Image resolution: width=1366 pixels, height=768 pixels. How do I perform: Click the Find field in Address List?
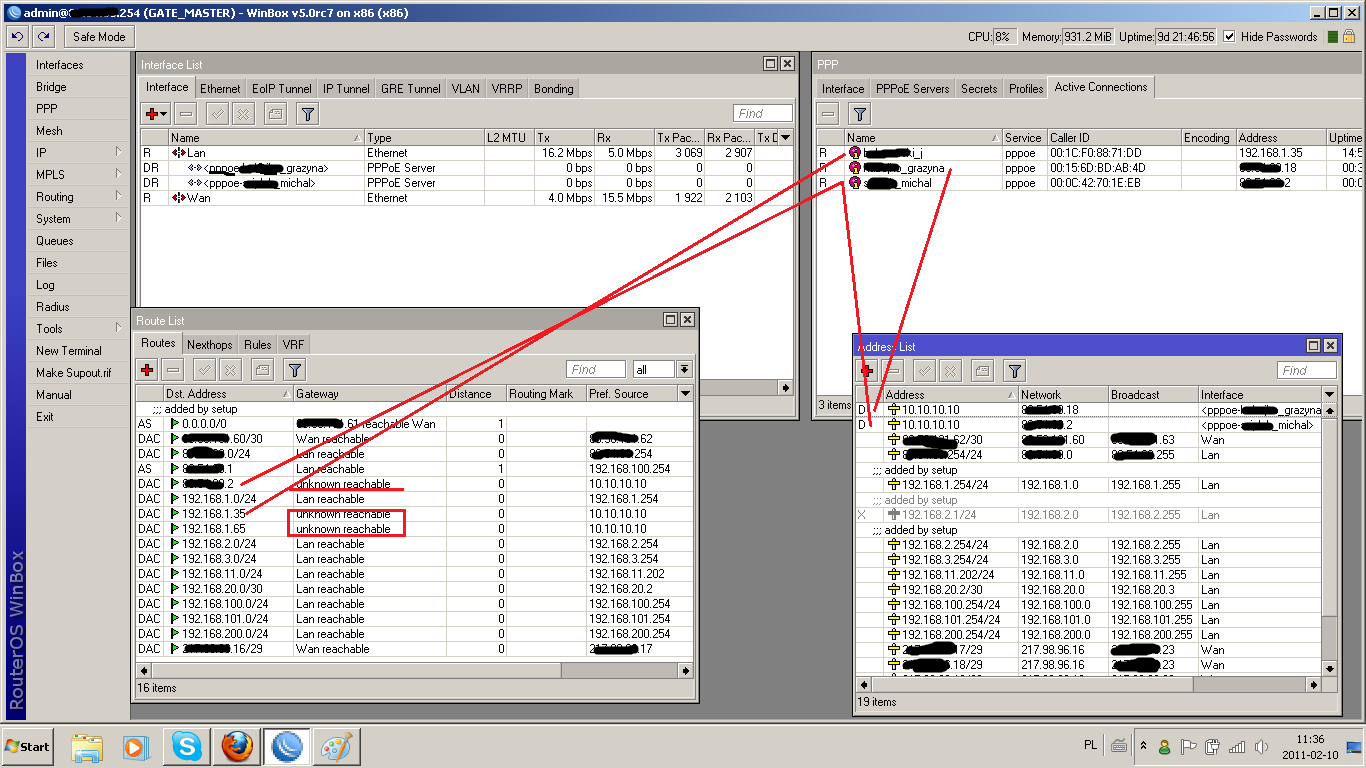(x=1307, y=371)
